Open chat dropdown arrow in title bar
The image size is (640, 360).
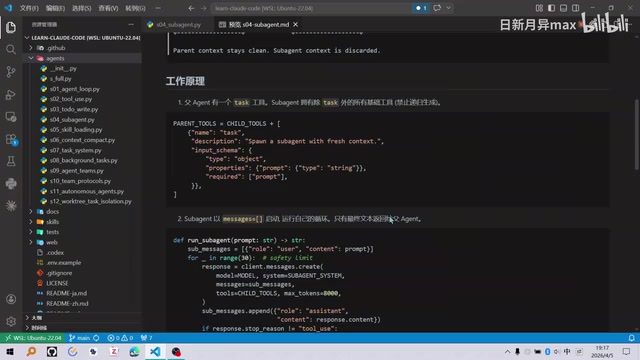pos(448,8)
